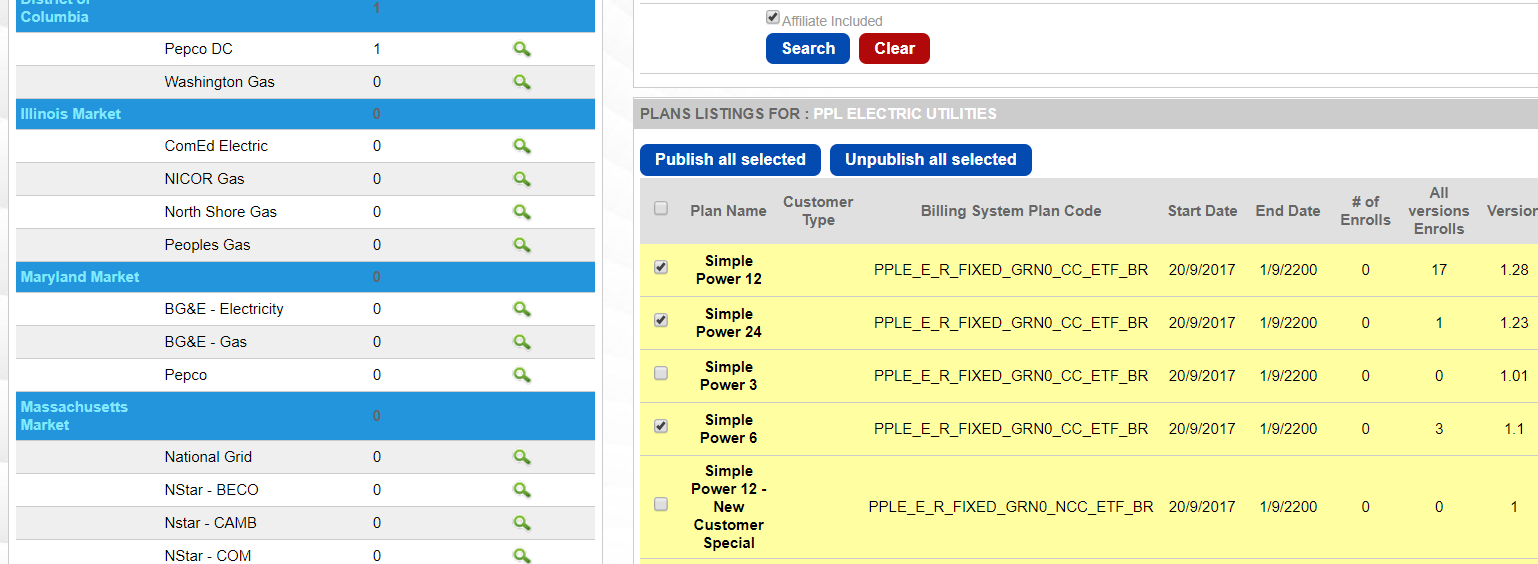Screen dimensions: 1538x564
Task: Click the NICOR Gas utility name
Action: (205, 179)
